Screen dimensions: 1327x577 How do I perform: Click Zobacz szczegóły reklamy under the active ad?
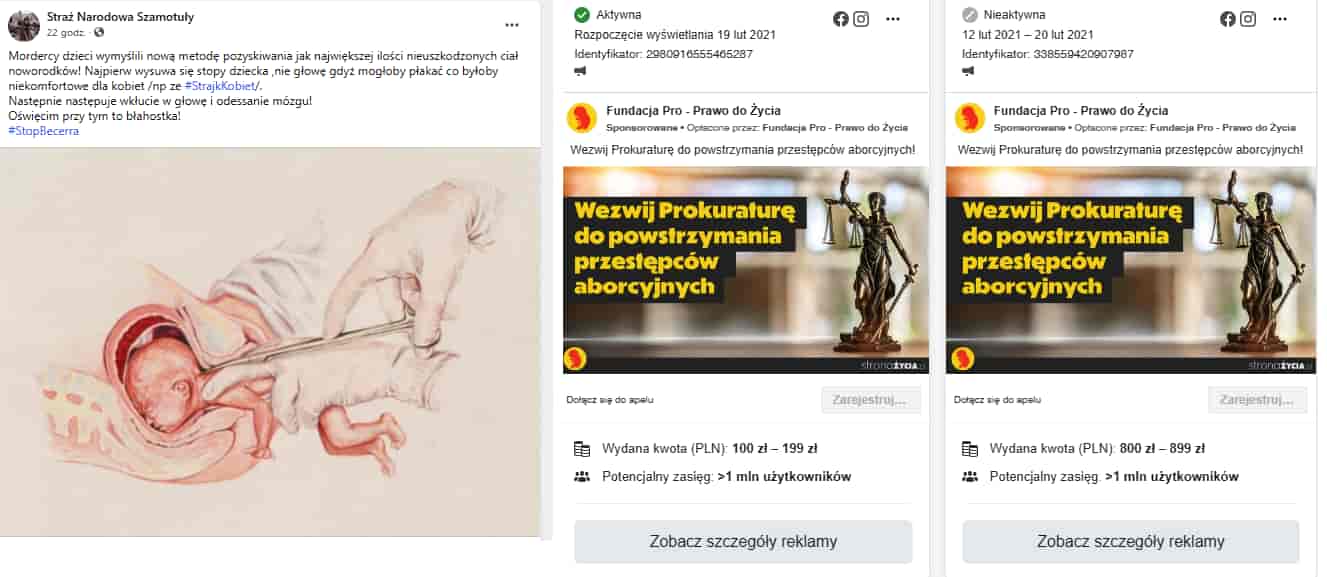[x=743, y=542]
